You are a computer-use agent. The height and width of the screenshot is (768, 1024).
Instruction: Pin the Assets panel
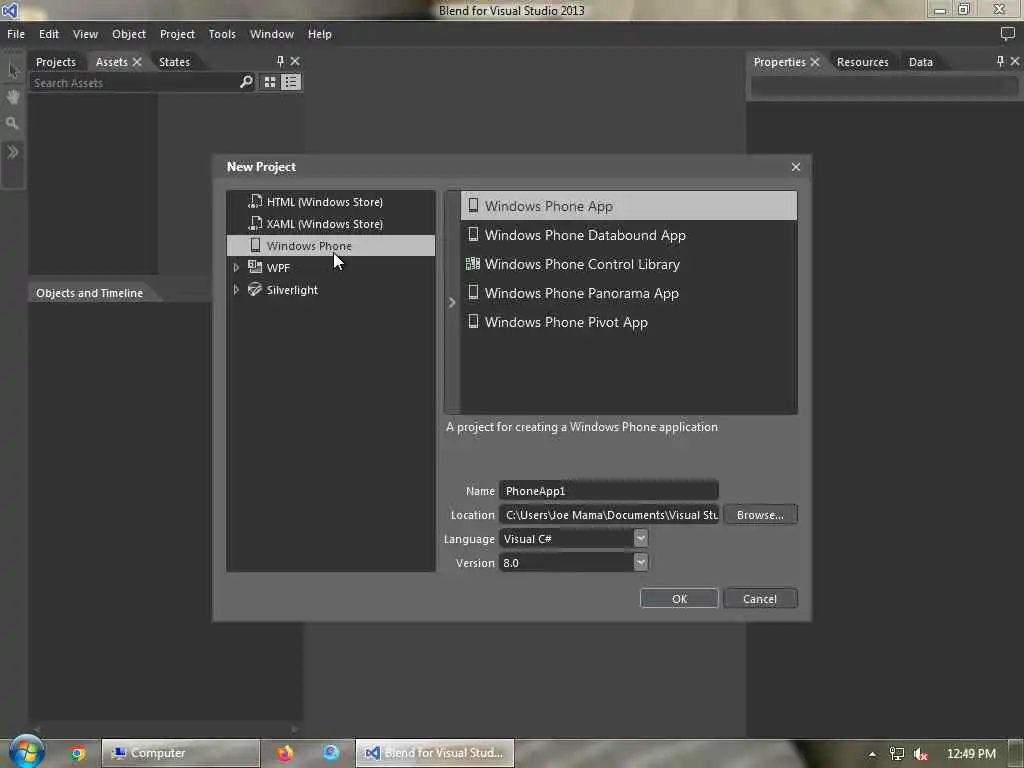click(x=280, y=61)
